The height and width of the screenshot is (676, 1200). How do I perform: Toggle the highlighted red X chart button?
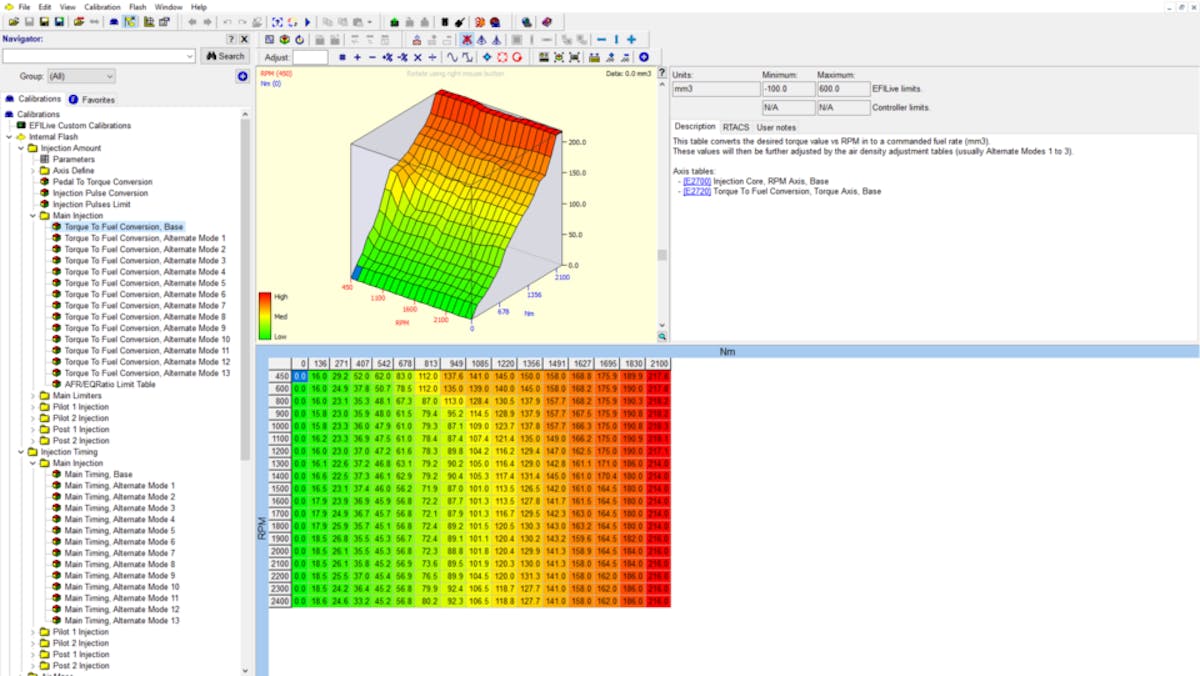click(467, 40)
